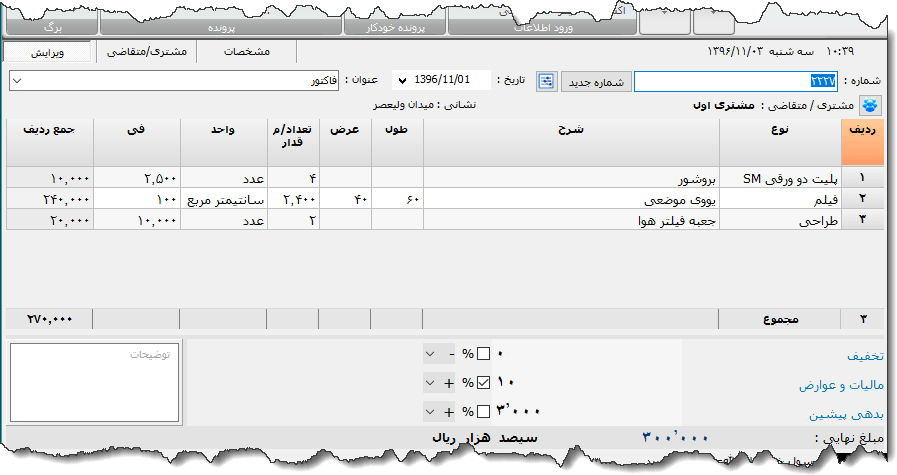
Task: Click the settings icon beside the date field
Action: click(x=547, y=81)
